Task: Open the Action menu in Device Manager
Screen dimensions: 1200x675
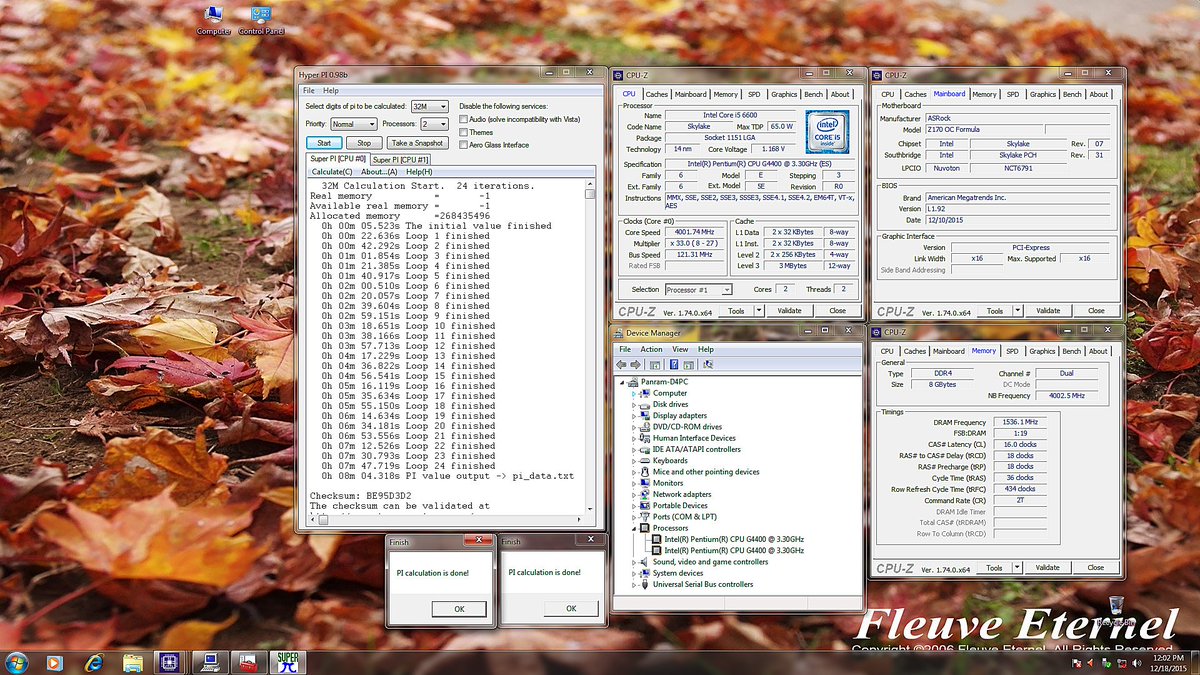Action: point(651,349)
